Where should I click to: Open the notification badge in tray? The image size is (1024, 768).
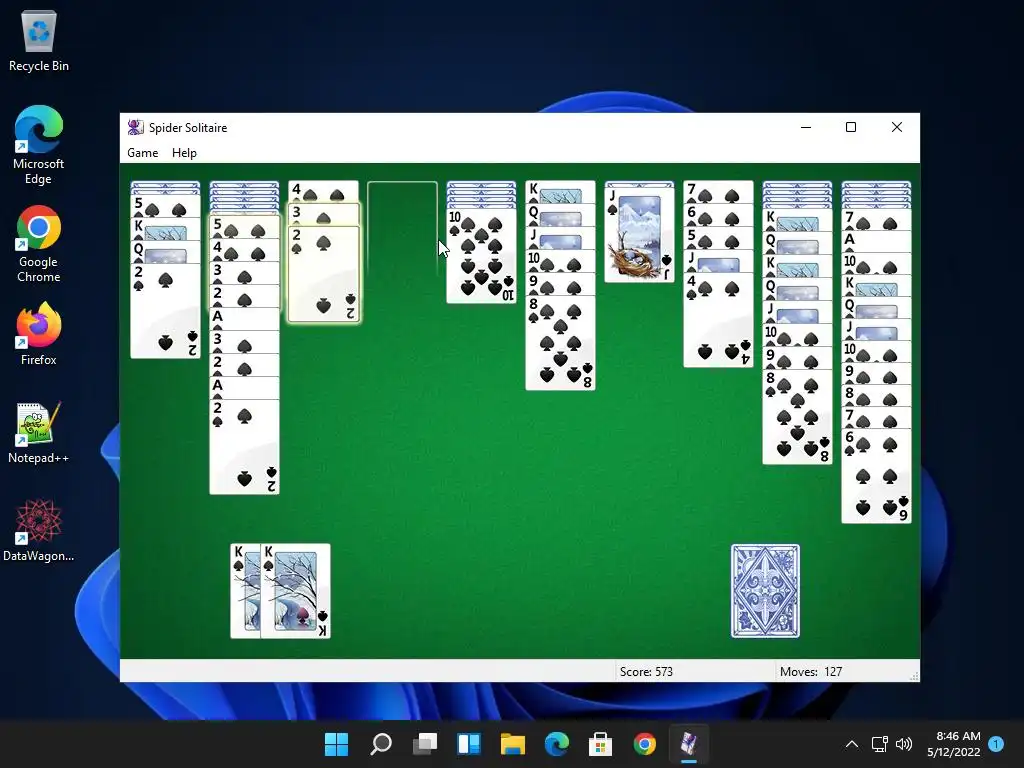pyautogui.click(x=996, y=744)
